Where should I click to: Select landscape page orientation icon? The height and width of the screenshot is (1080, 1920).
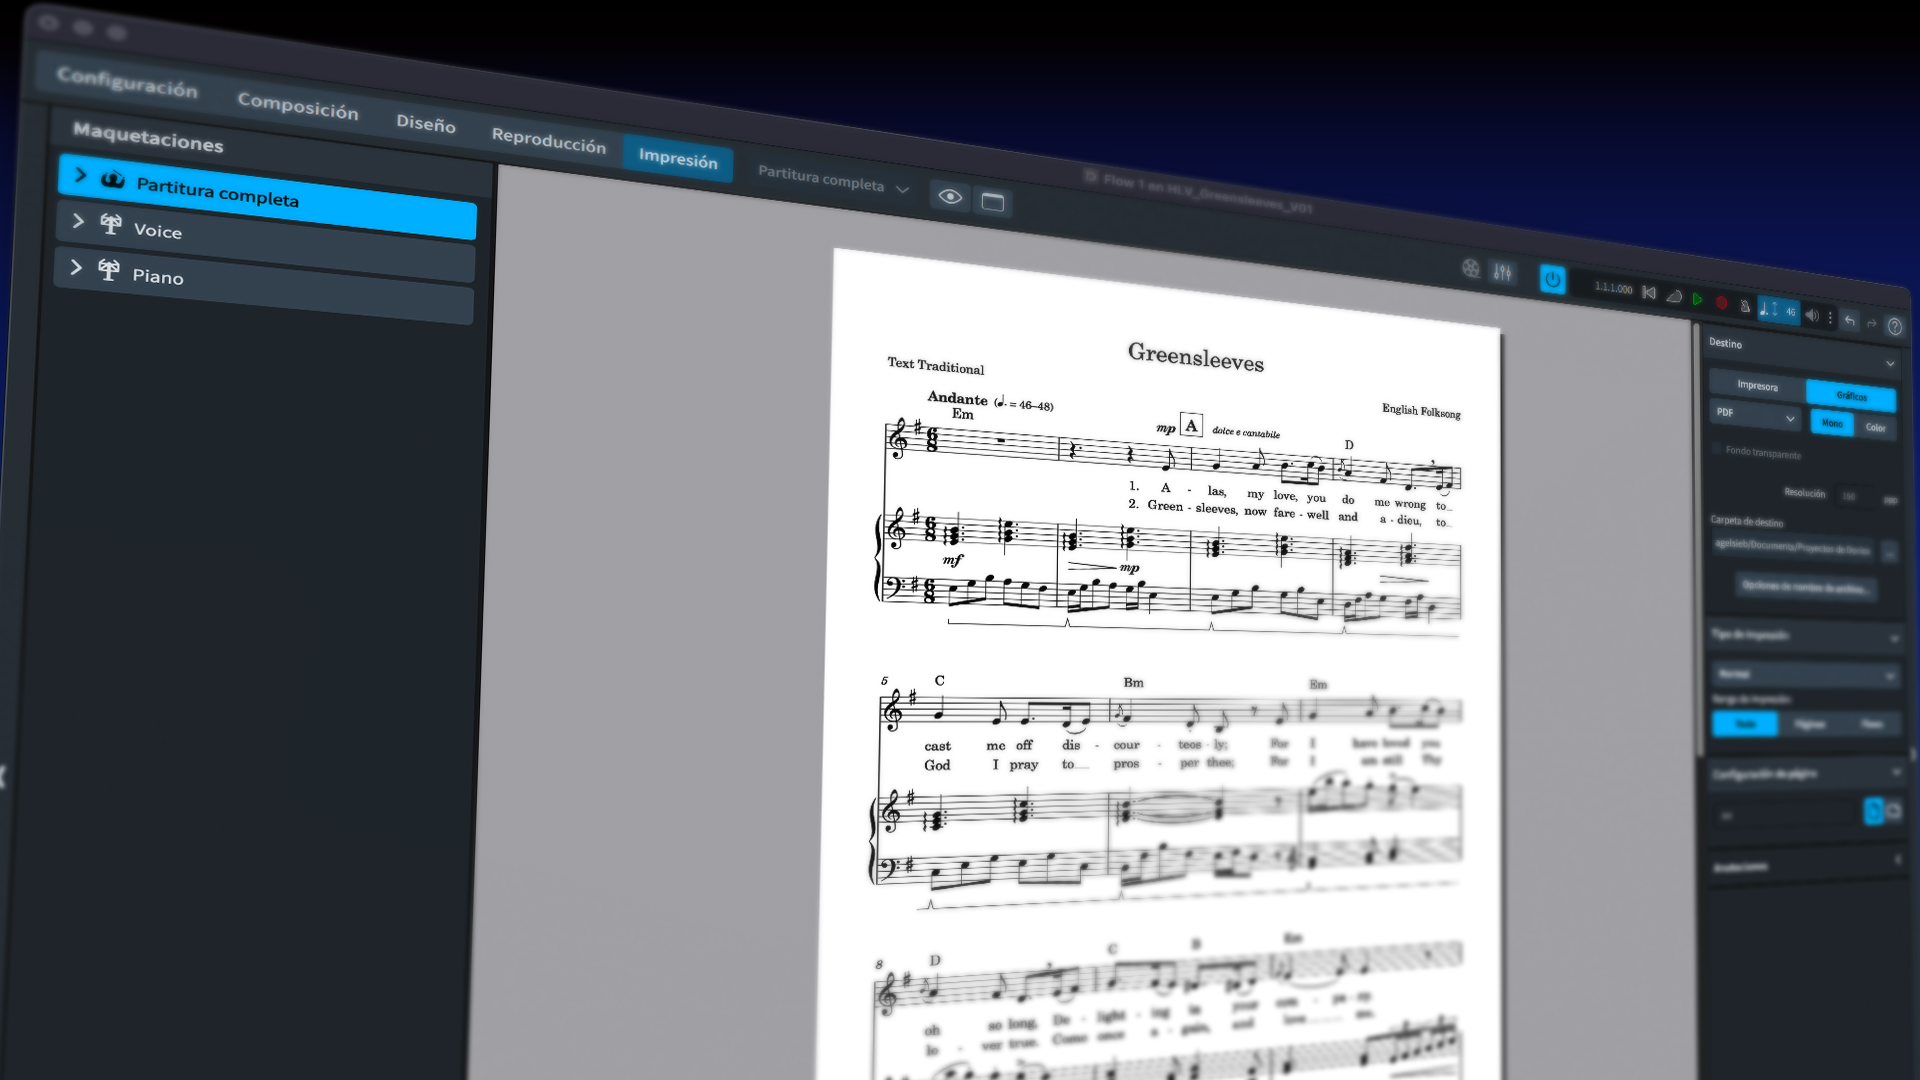pyautogui.click(x=1893, y=812)
